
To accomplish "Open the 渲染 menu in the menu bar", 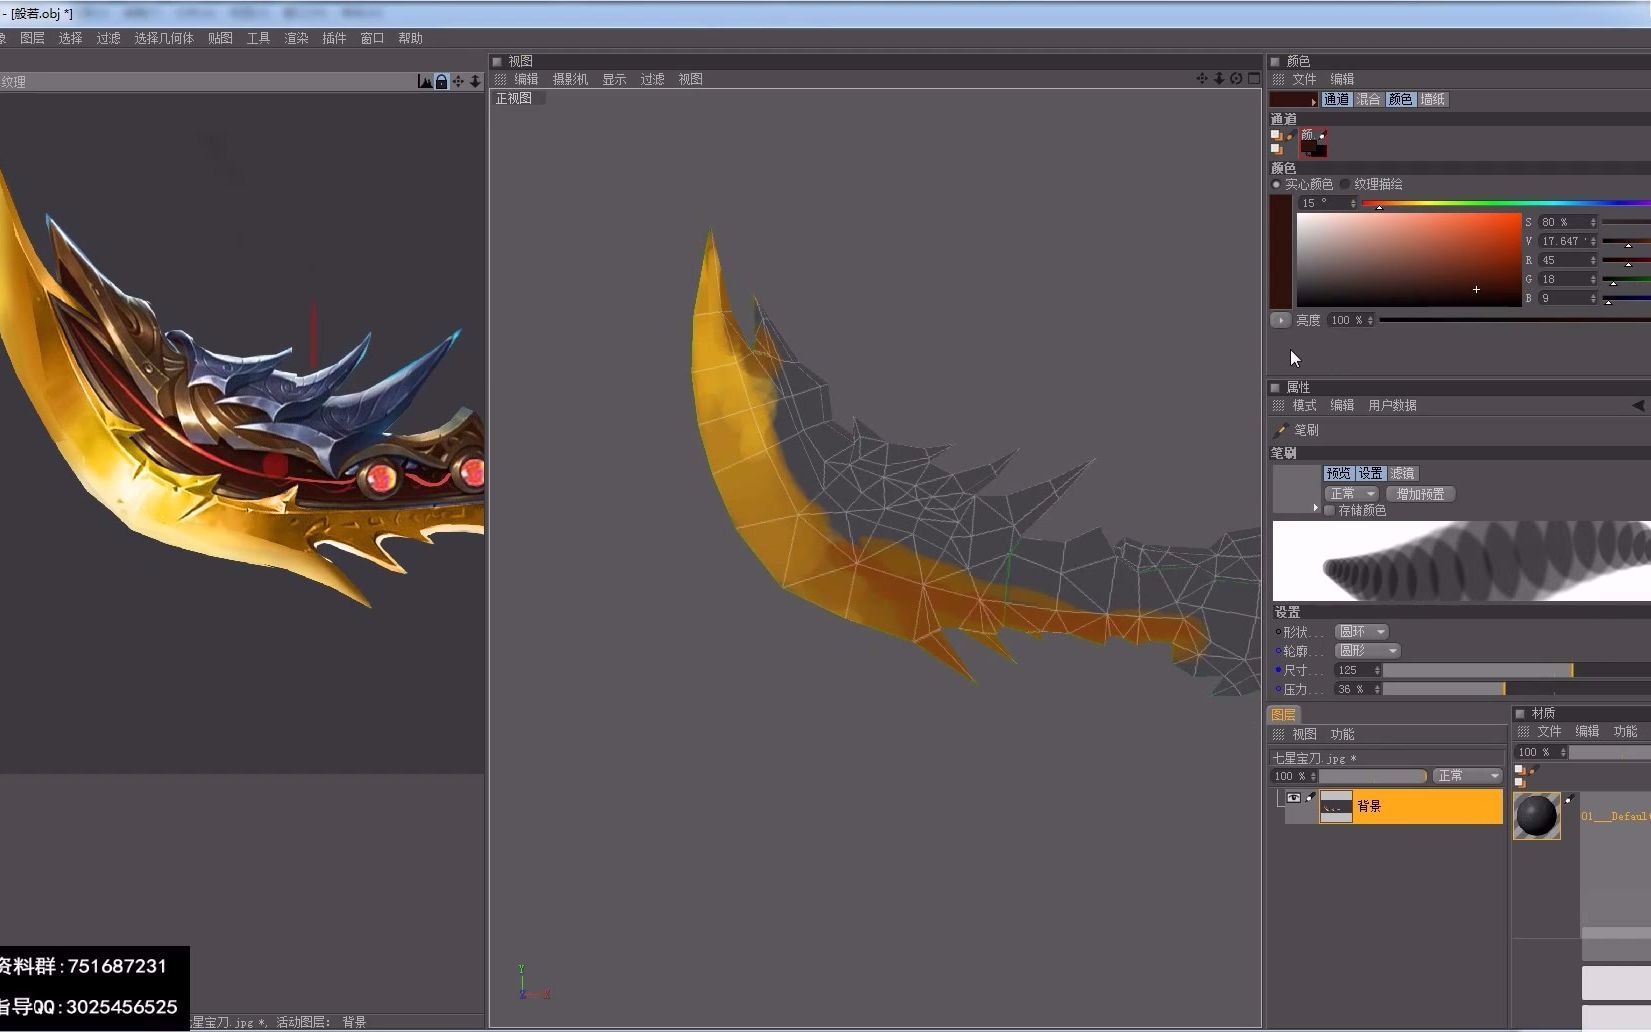I will coord(296,38).
